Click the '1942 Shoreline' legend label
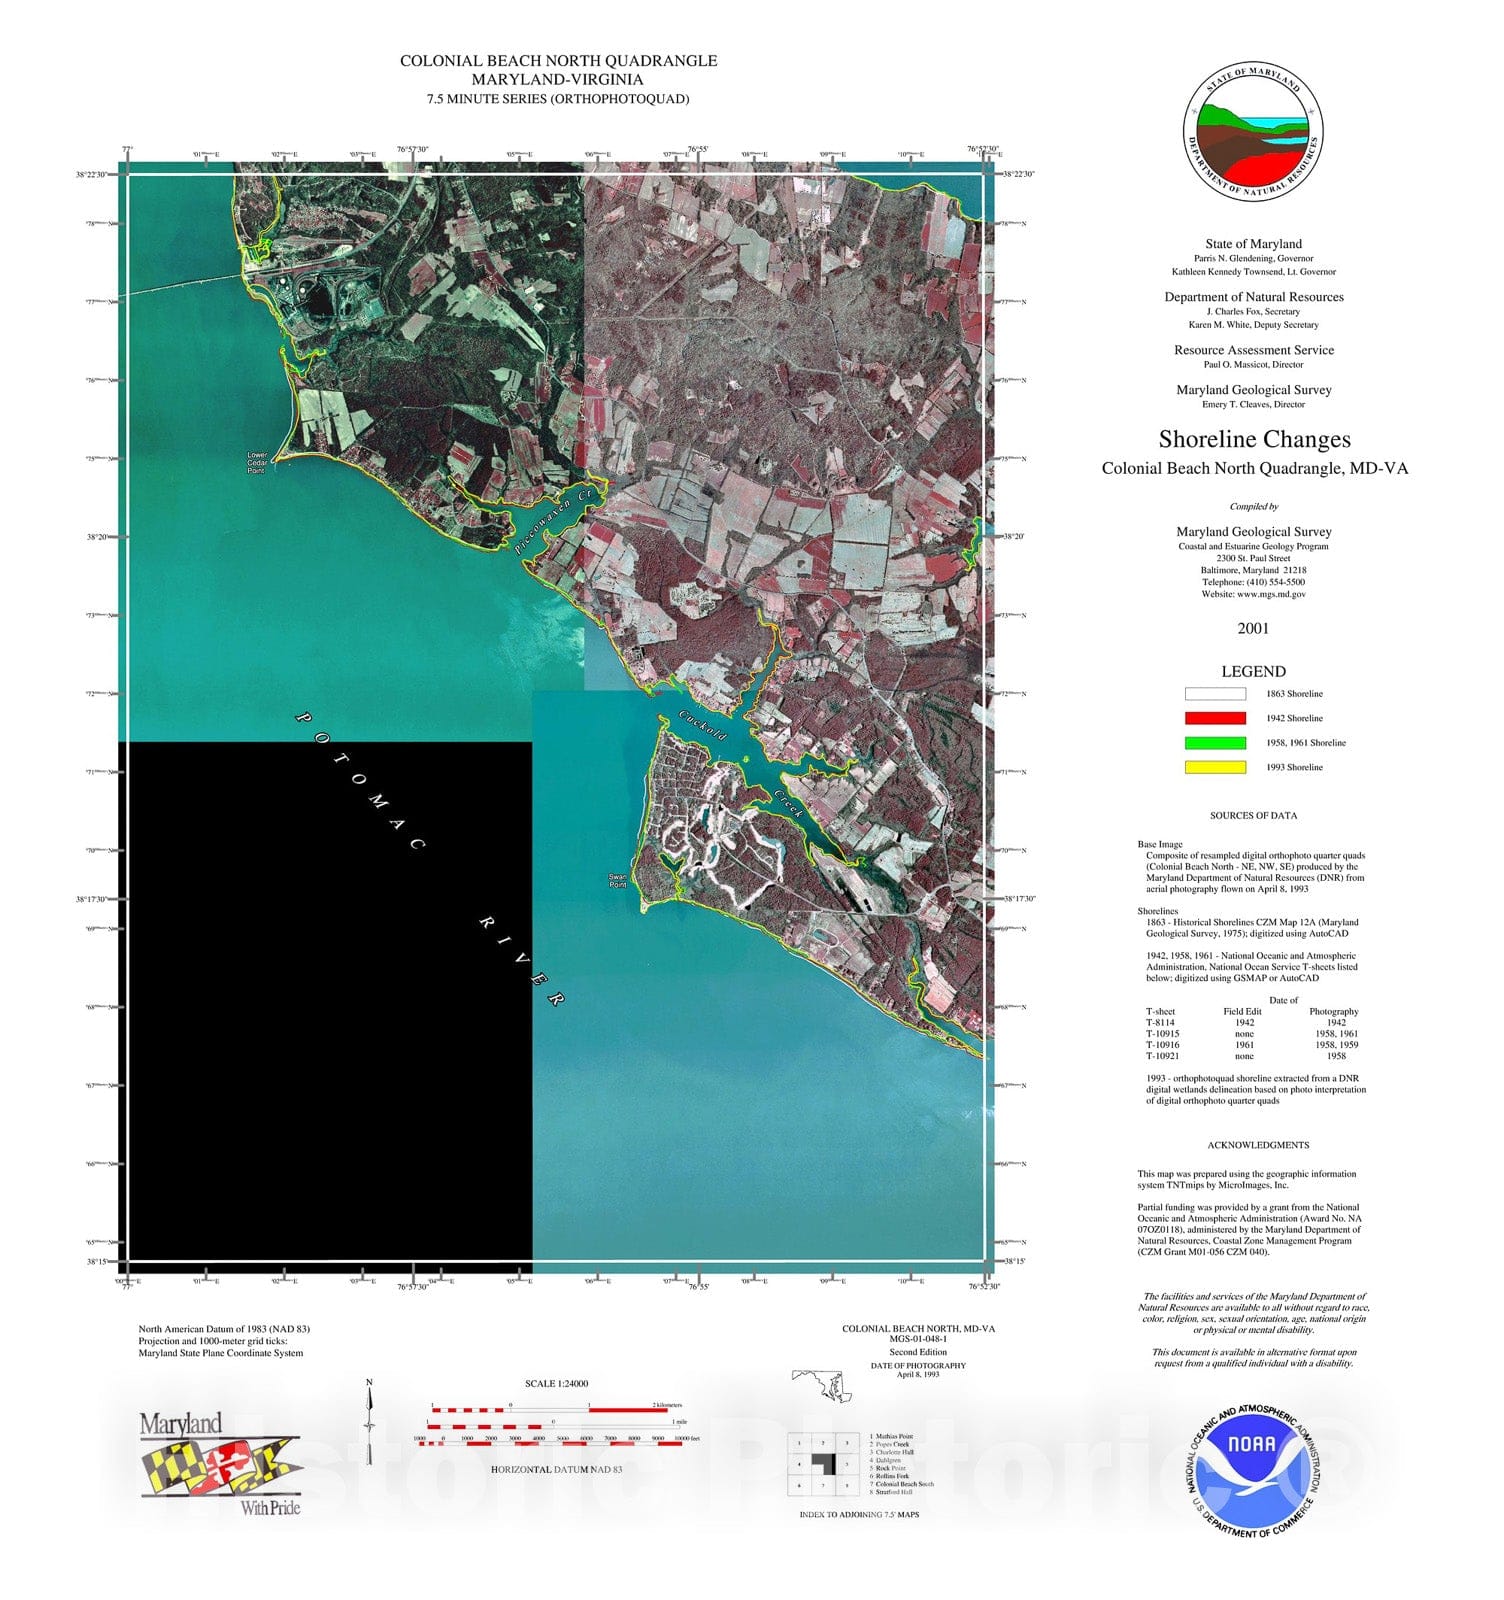This screenshot has width=1504, height=1600. 1294,719
